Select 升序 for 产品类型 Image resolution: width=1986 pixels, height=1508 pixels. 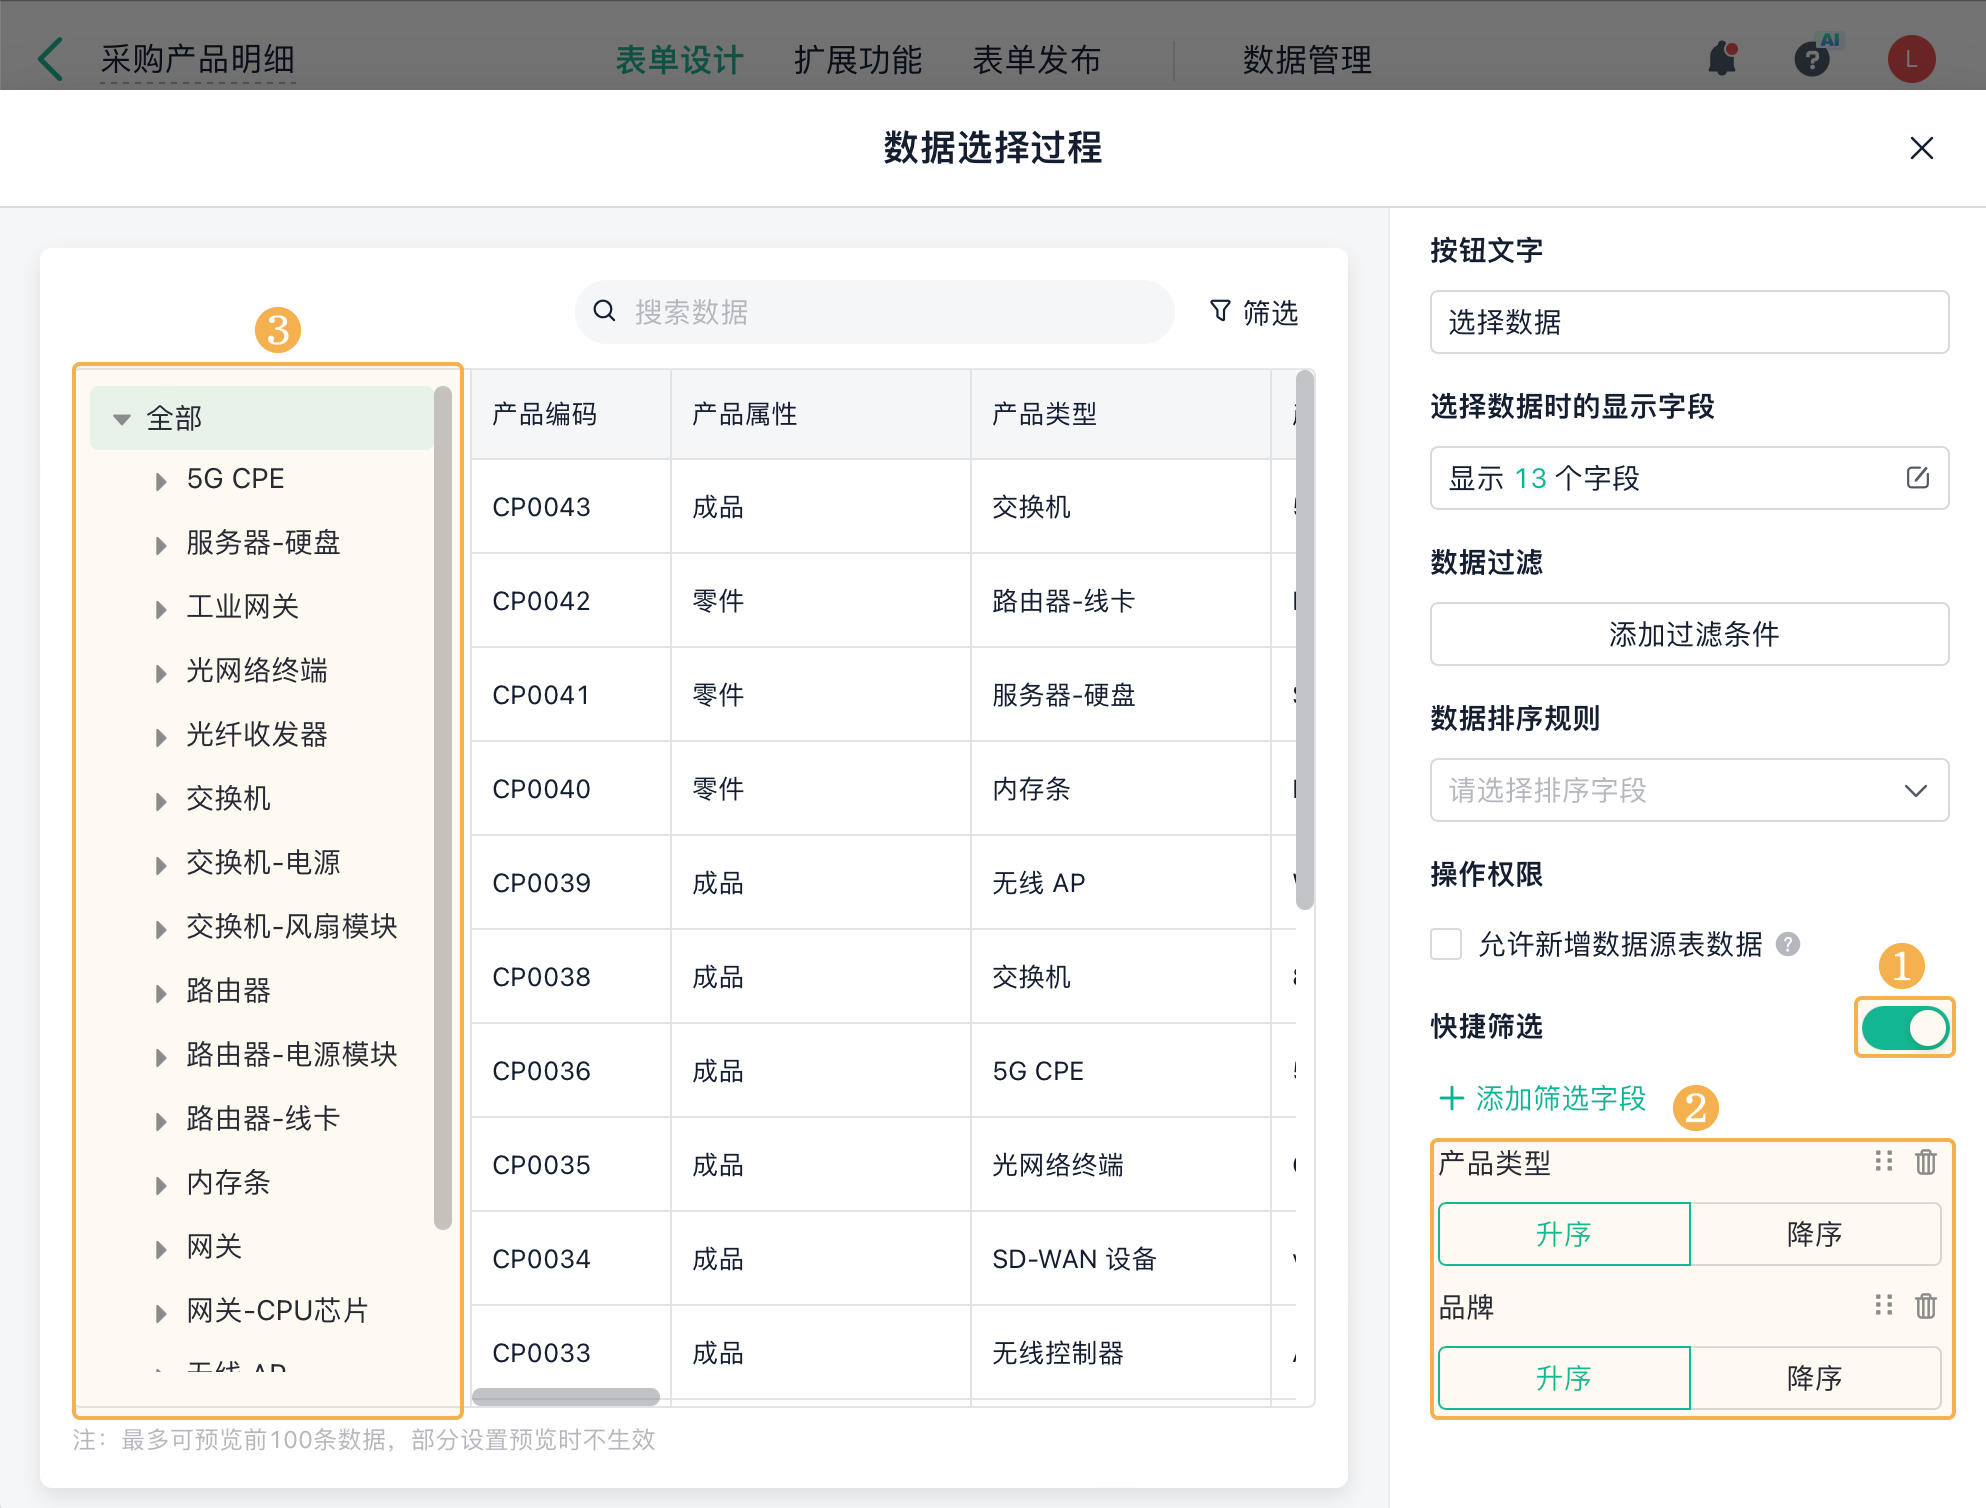coord(1564,1234)
